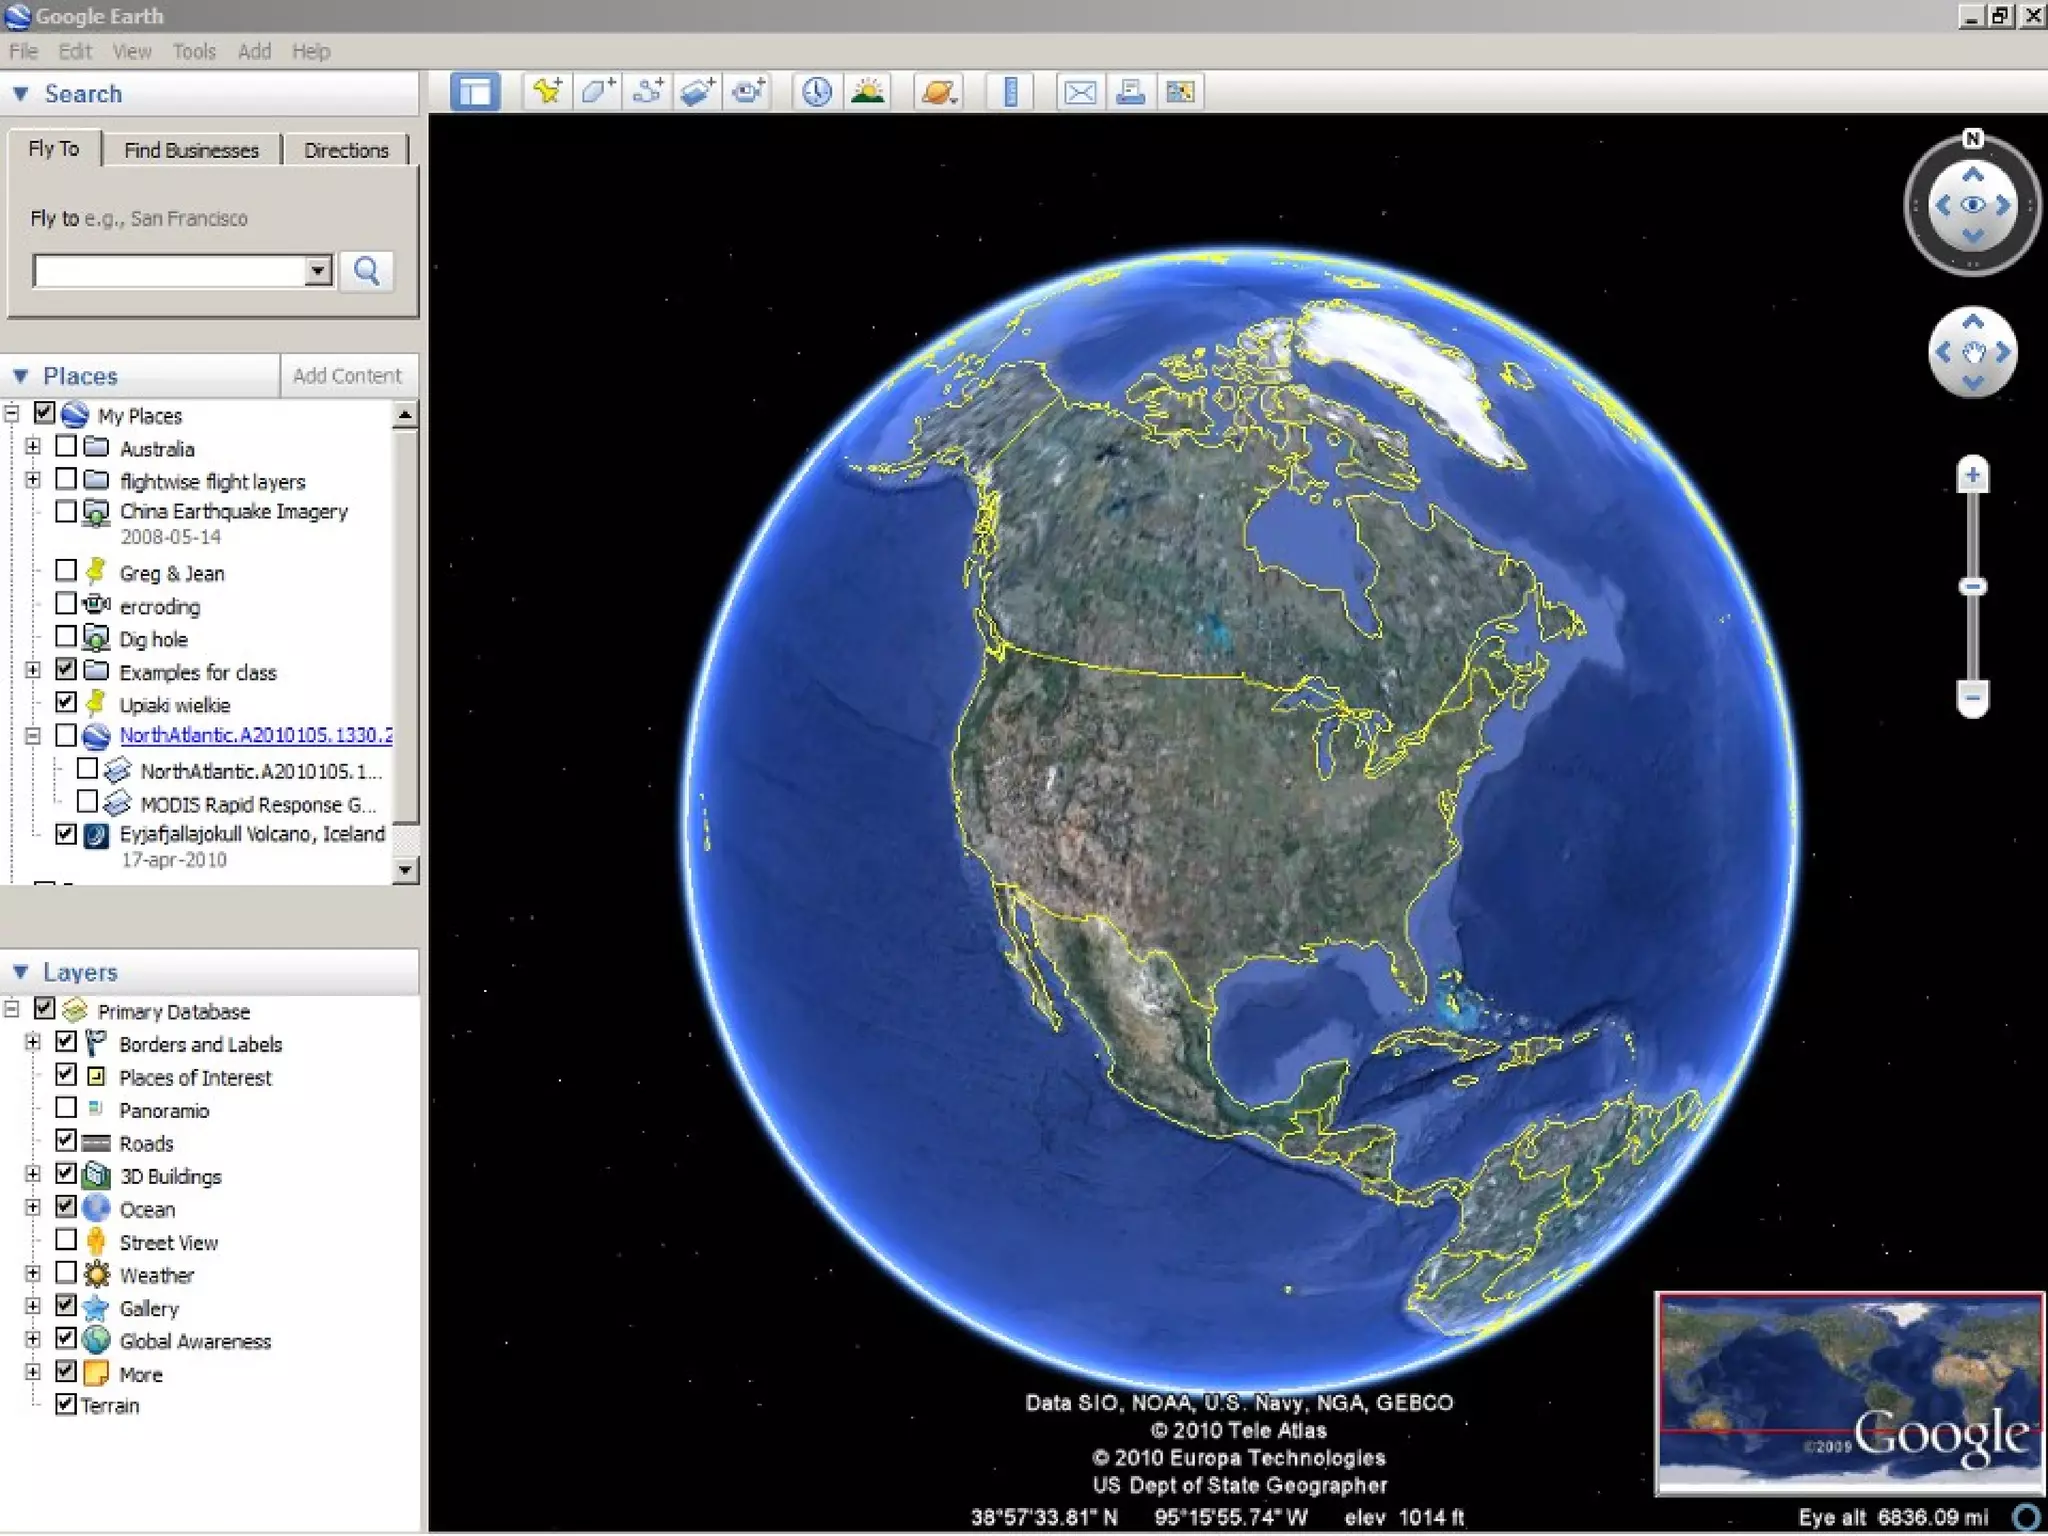Switch to the Directions tab
The height and width of the screenshot is (1536, 2048).
[x=346, y=150]
